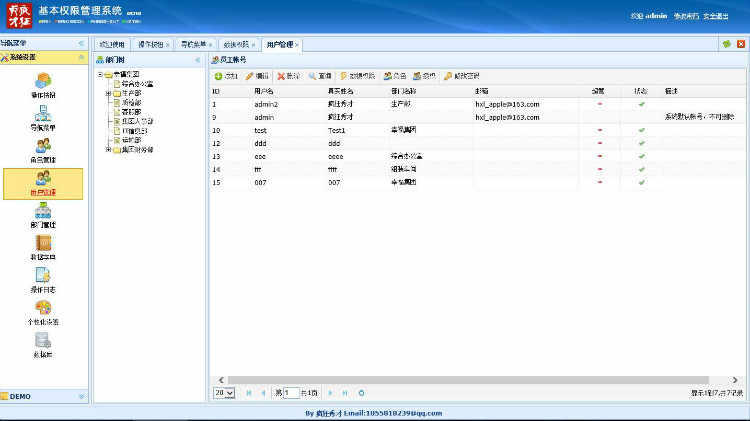
Task: Open the department management sidebar icon
Action: click(43, 210)
